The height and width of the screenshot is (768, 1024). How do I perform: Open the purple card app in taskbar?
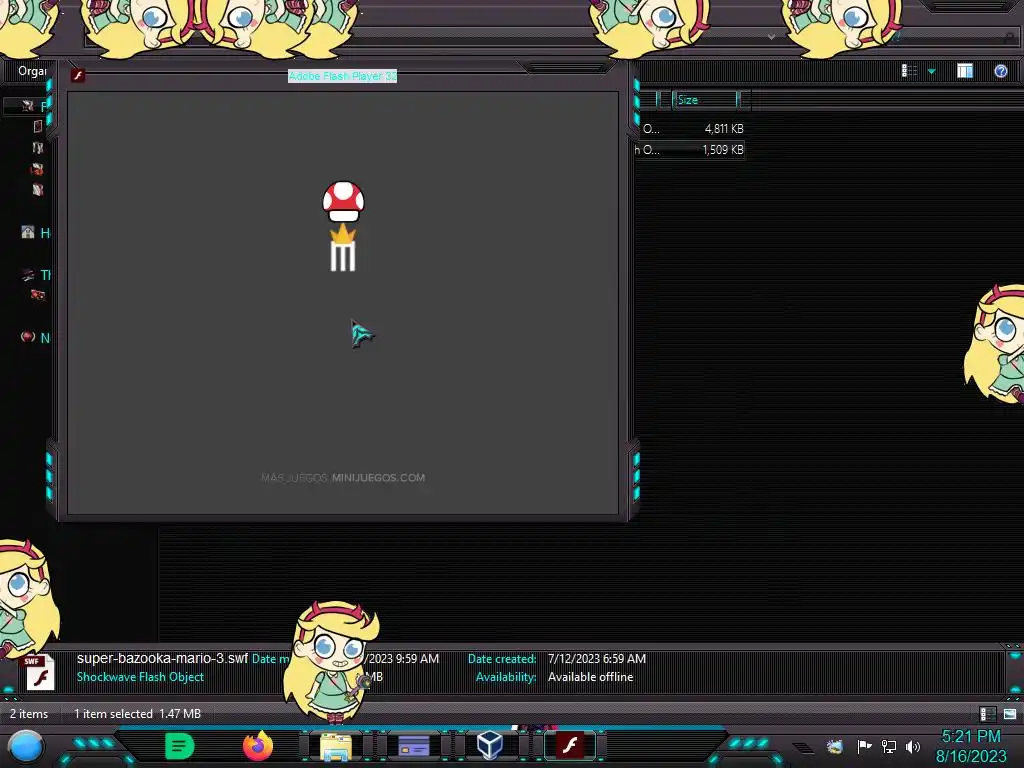pos(413,746)
